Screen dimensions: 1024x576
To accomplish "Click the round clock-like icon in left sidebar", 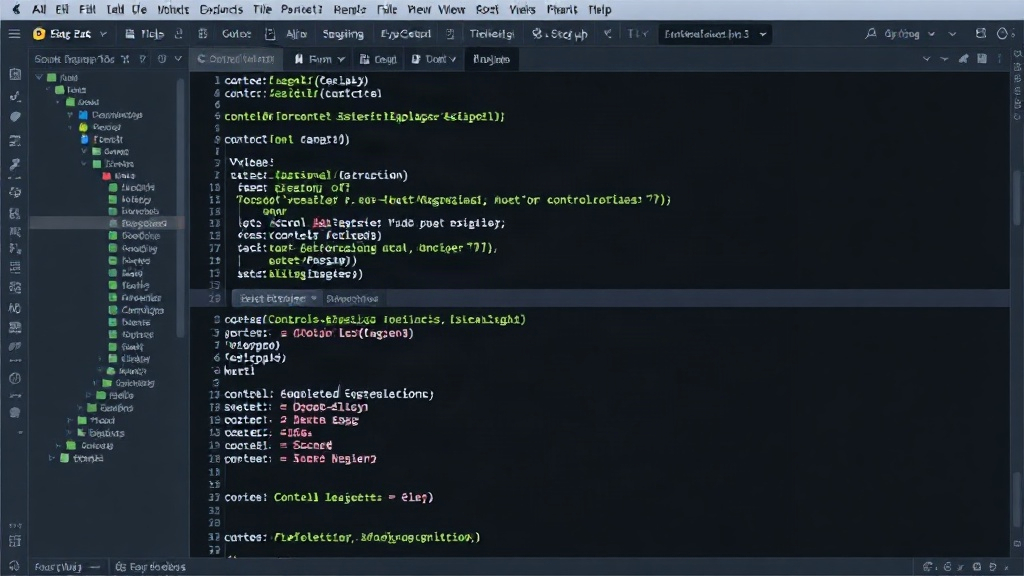I will point(15,378).
